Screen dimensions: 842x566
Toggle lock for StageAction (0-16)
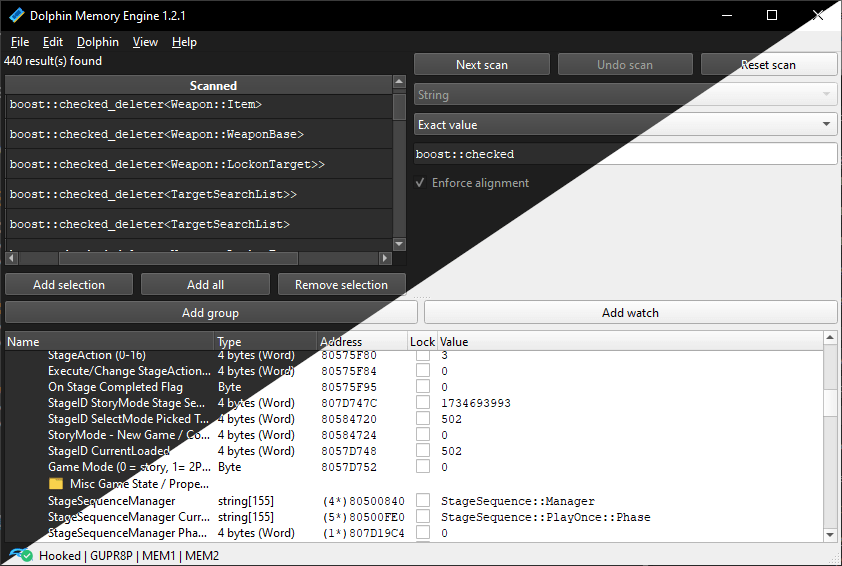click(423, 355)
